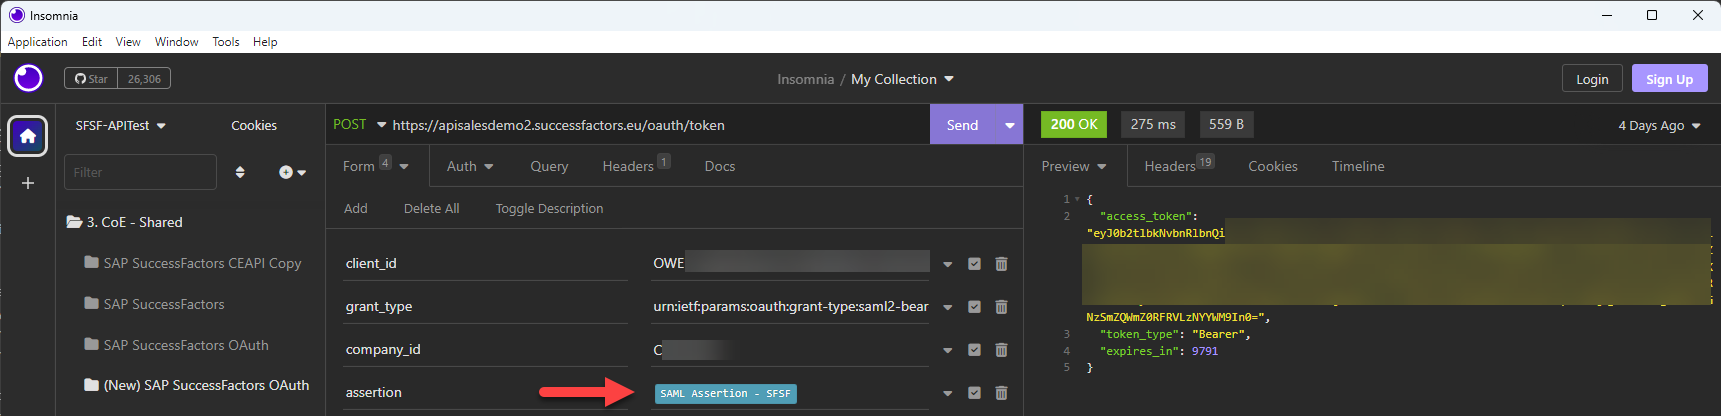Open the client_id row options arrow
1721x416 pixels.
click(947, 265)
